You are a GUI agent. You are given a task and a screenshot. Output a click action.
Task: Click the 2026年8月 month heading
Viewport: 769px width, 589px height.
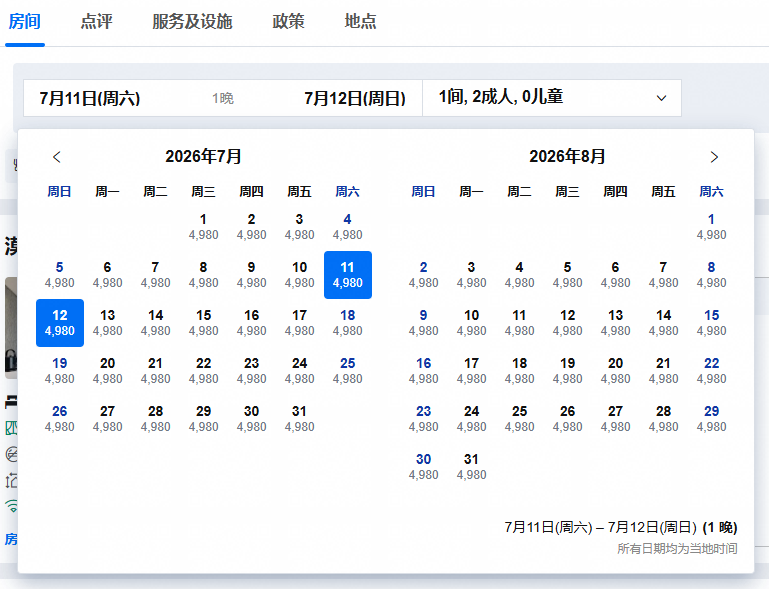567,156
